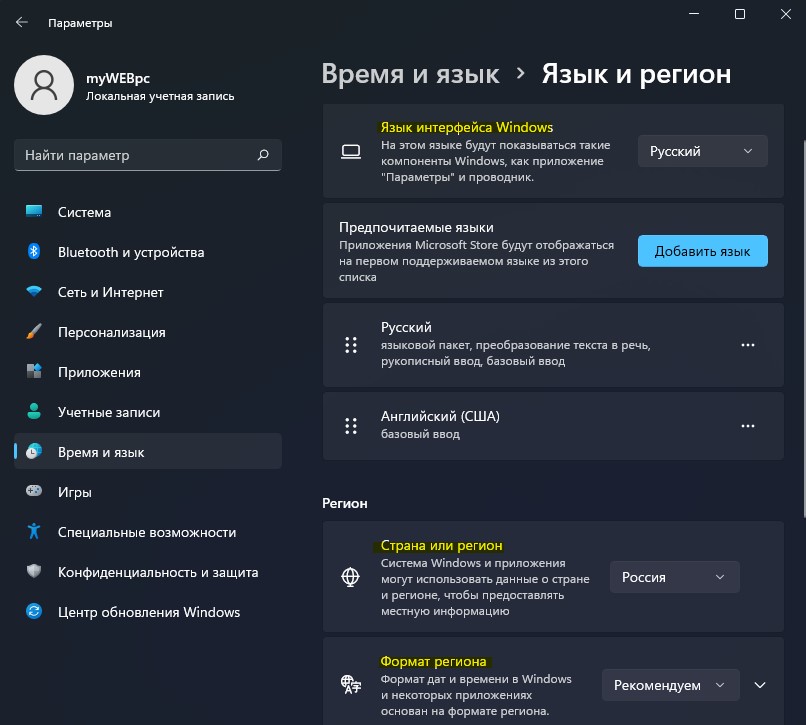806x725 pixels.
Task: Open Игры settings category
Action: click(x=148, y=492)
